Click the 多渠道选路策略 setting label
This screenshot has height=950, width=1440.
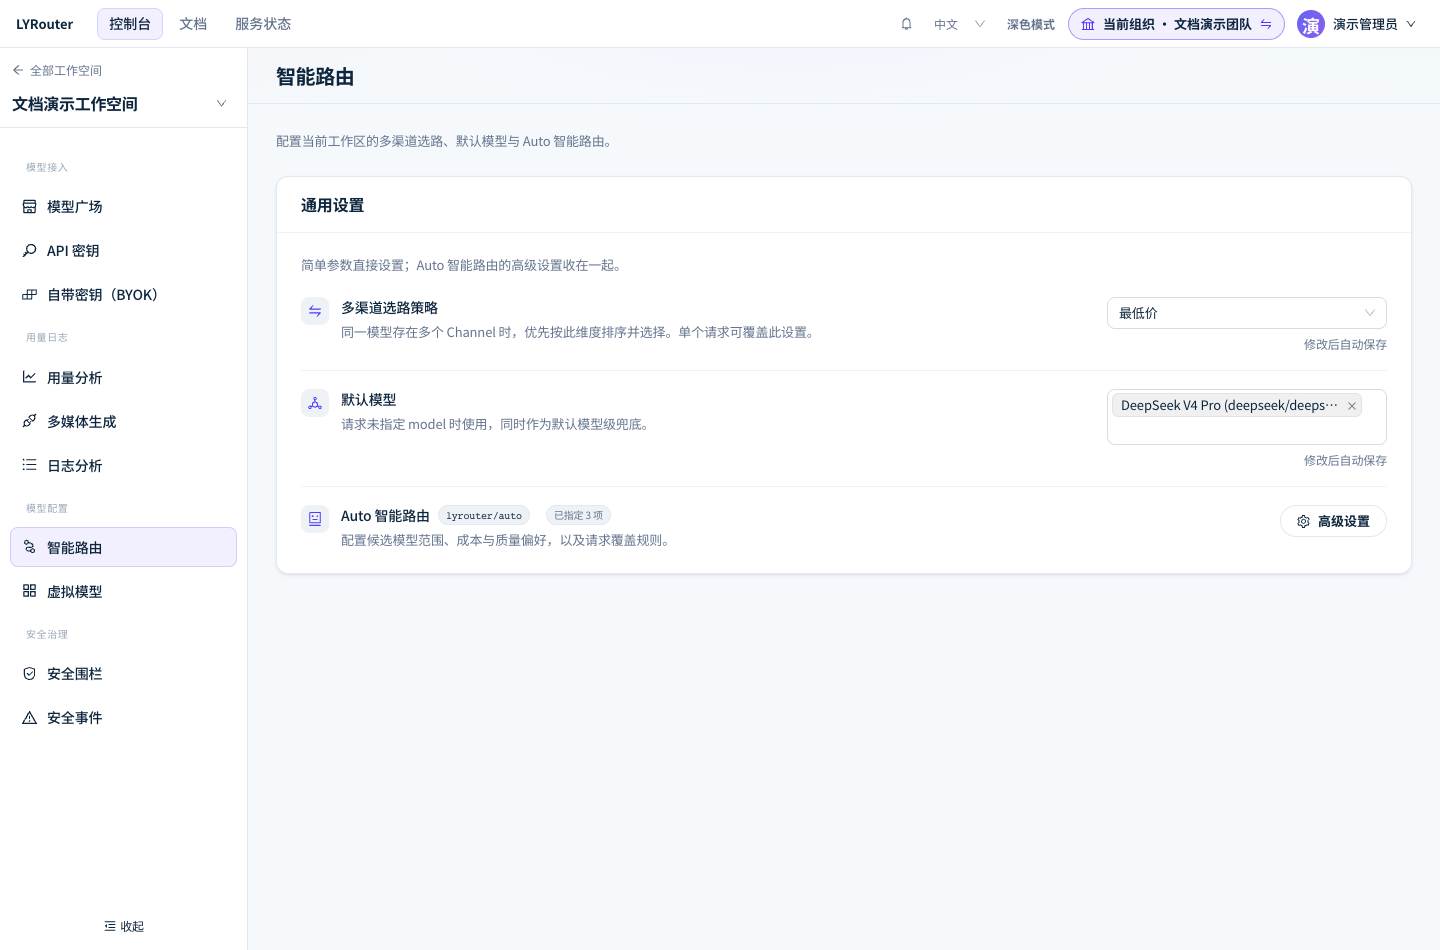tap(390, 308)
